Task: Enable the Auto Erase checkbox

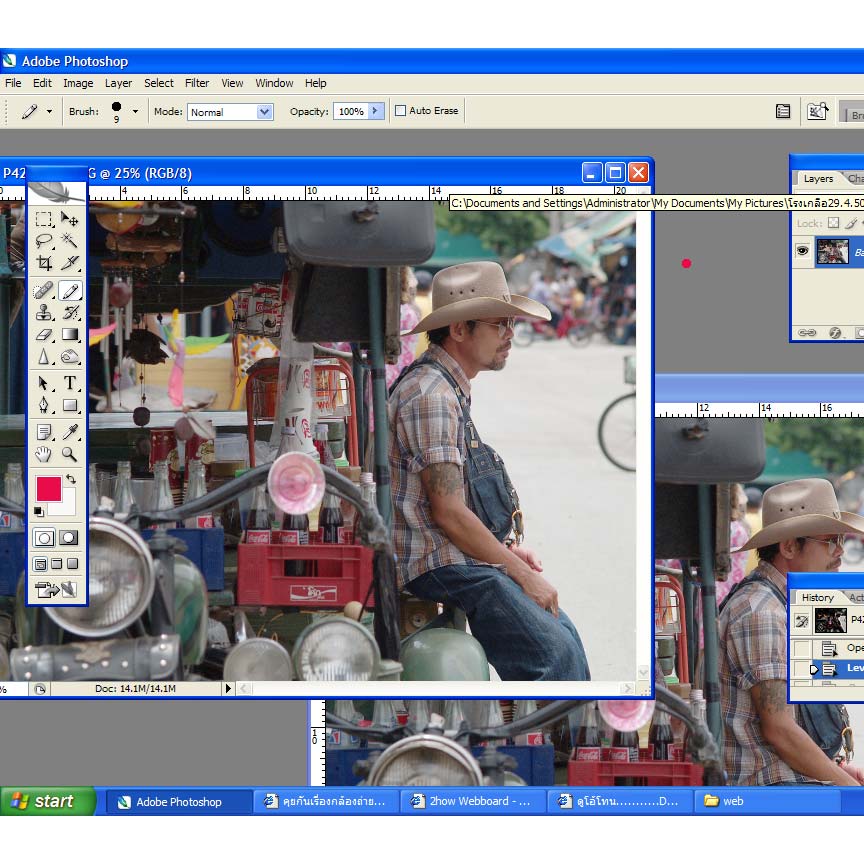Action: (x=401, y=111)
